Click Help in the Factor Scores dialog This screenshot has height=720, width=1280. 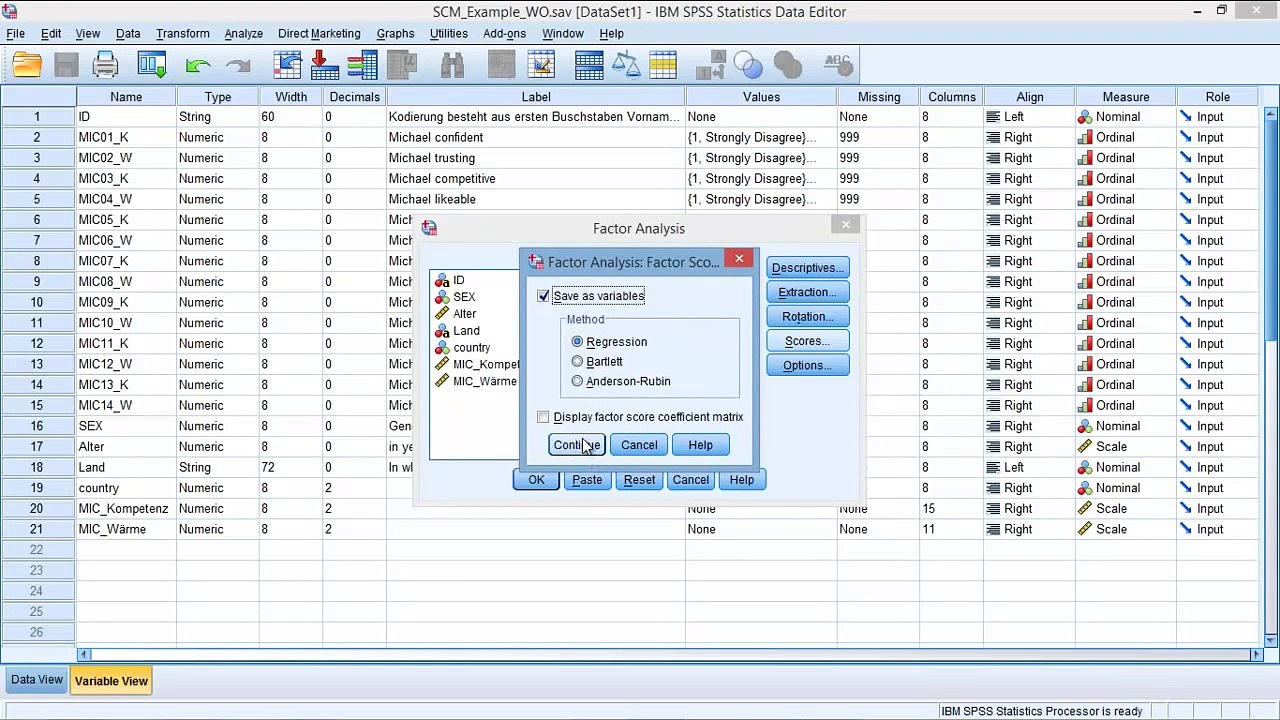tap(700, 445)
